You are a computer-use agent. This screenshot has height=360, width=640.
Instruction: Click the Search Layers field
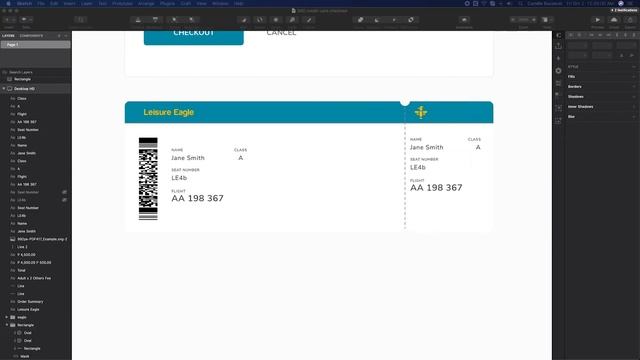click(x=36, y=72)
